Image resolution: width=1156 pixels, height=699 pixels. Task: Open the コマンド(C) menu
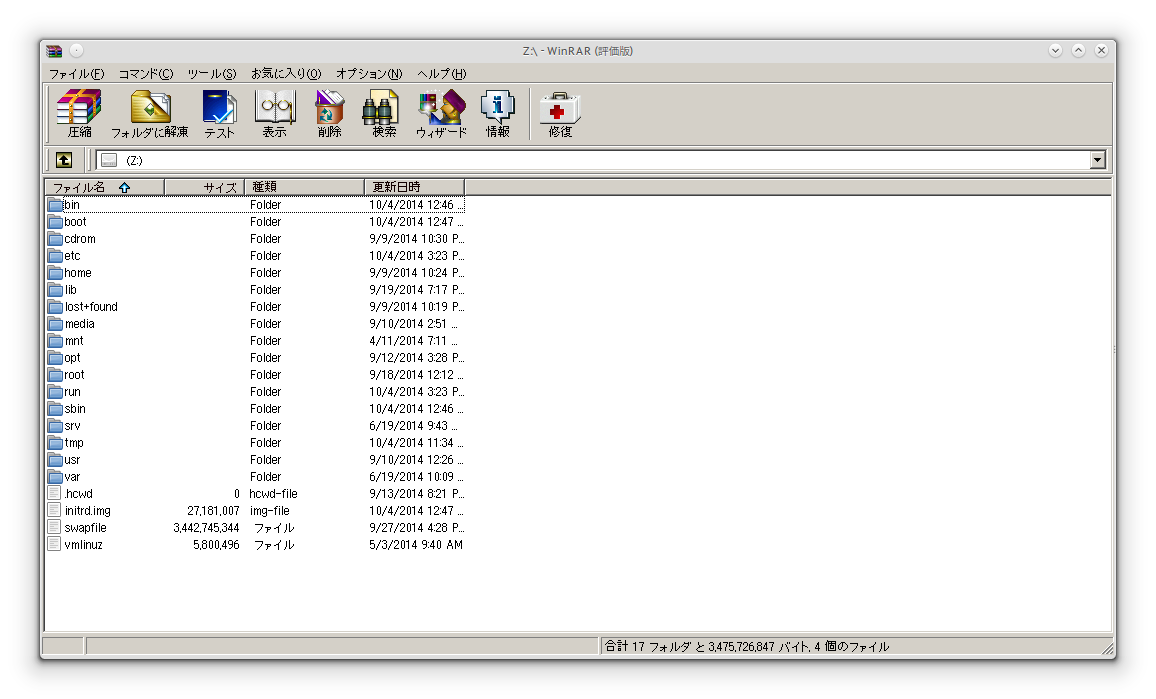146,74
